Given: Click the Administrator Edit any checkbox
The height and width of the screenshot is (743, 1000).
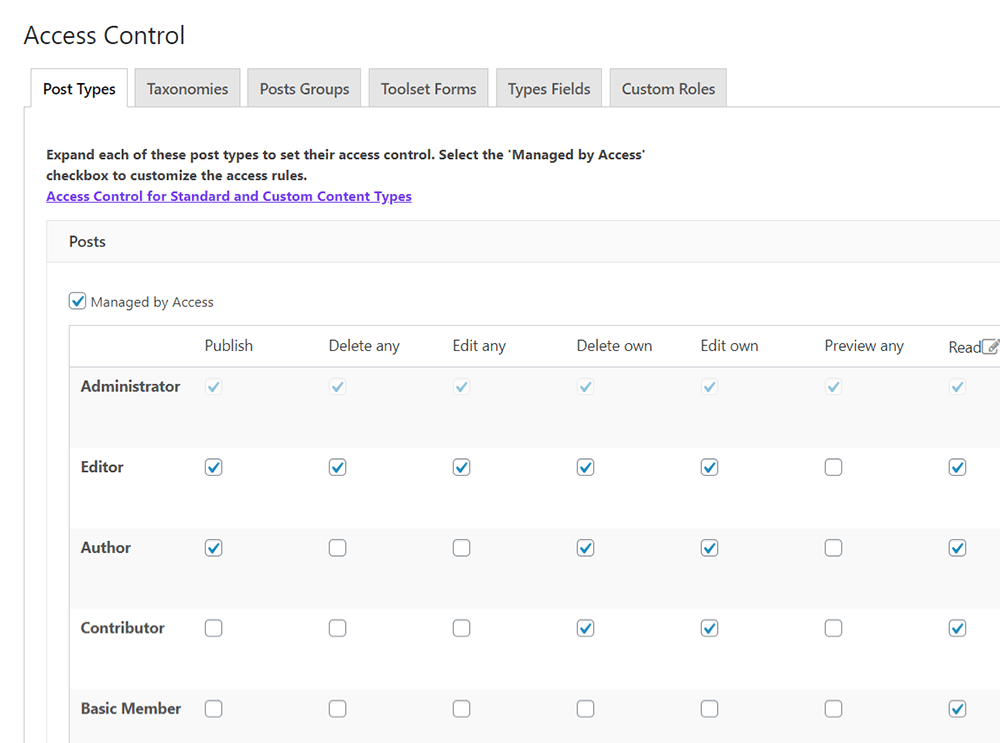Looking at the screenshot, I should [462, 386].
